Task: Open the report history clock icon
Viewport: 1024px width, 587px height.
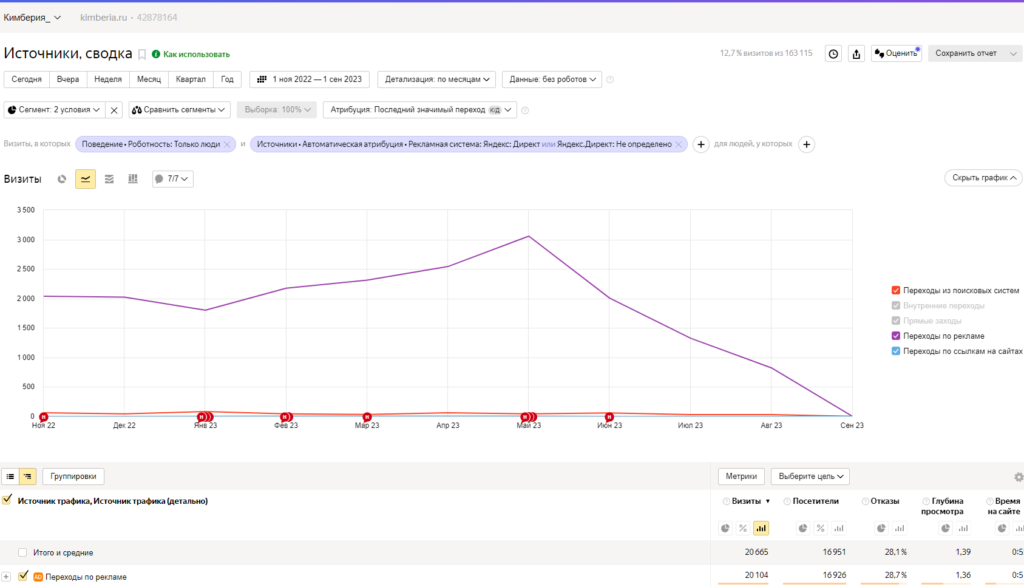Action: (x=833, y=54)
